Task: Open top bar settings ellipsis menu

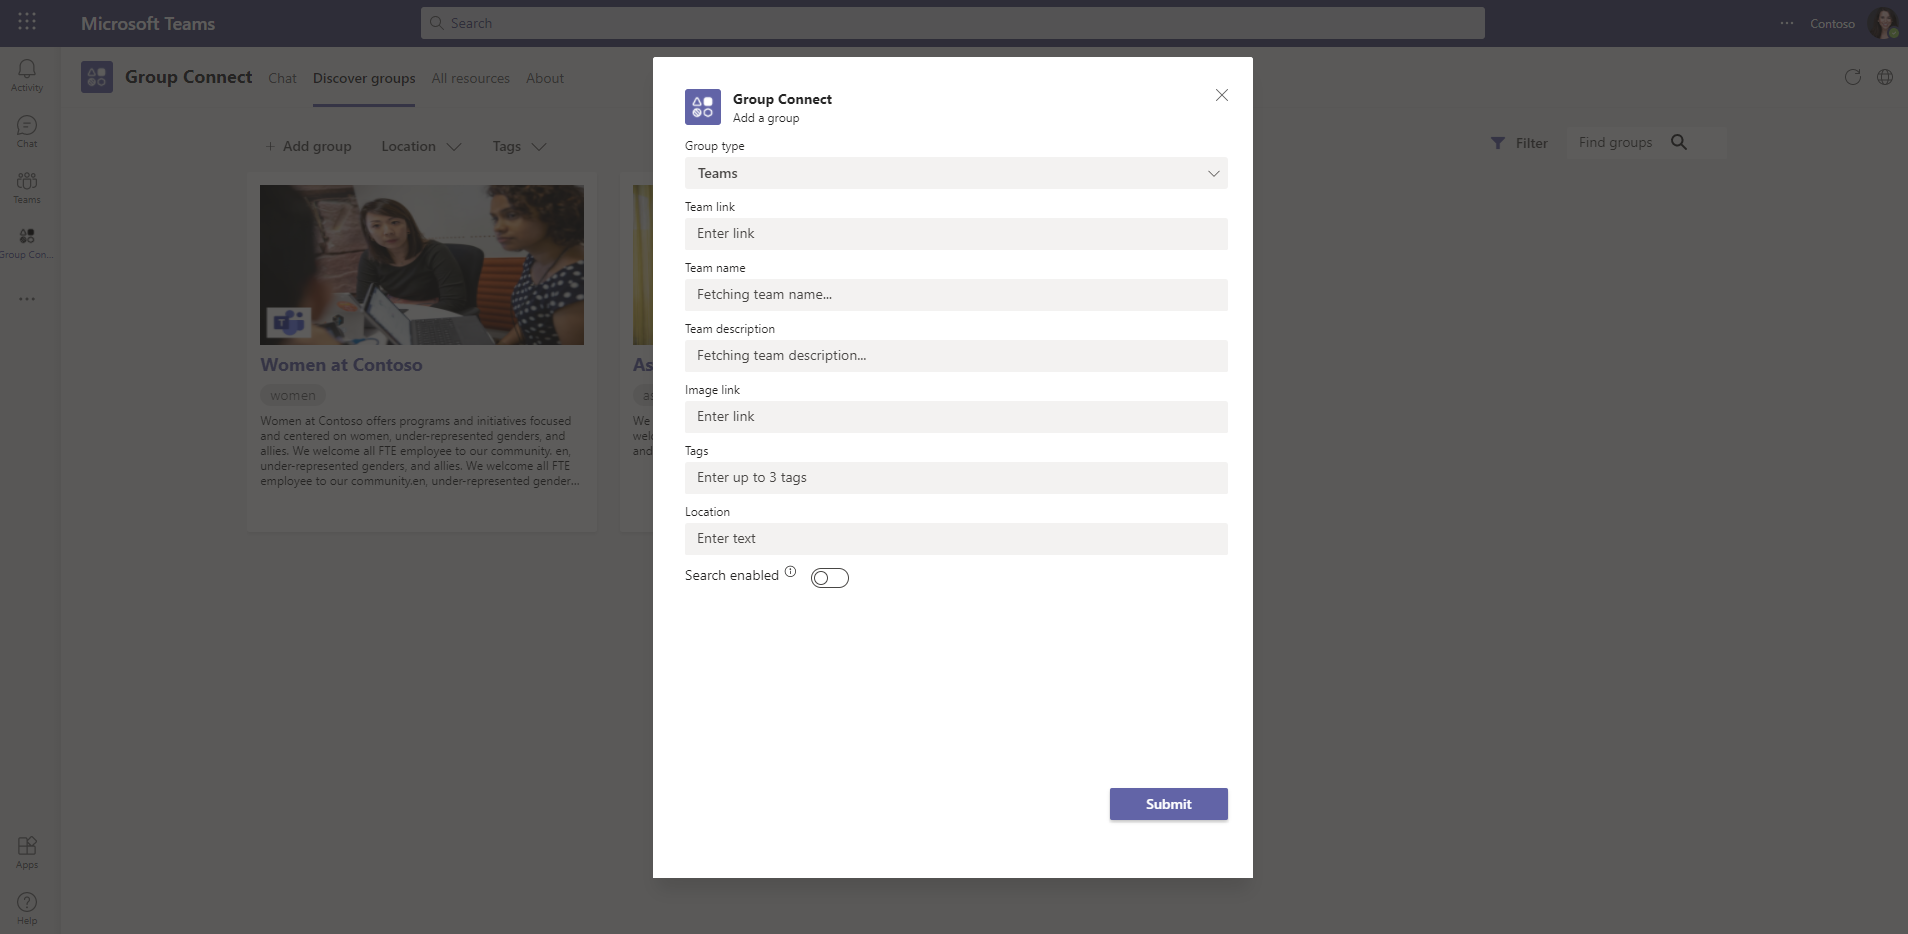Action: (1787, 23)
